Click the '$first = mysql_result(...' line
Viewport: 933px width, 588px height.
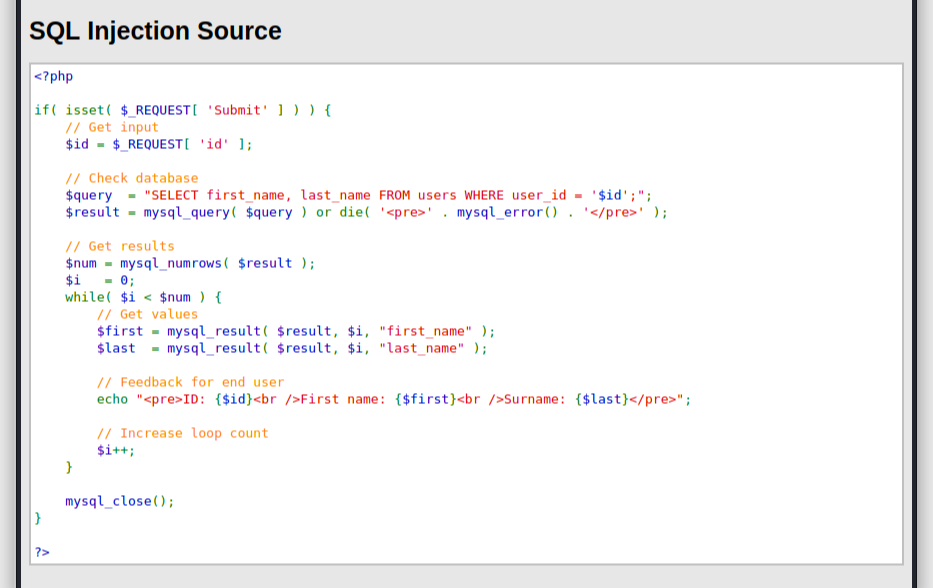(x=296, y=331)
